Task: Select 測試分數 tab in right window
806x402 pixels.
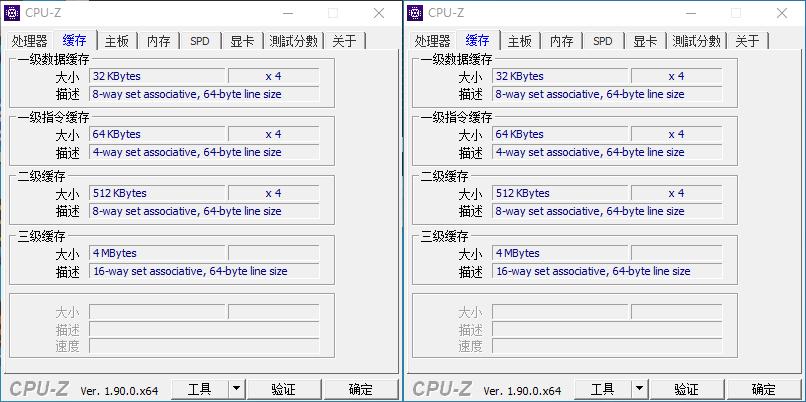Action: click(697, 41)
